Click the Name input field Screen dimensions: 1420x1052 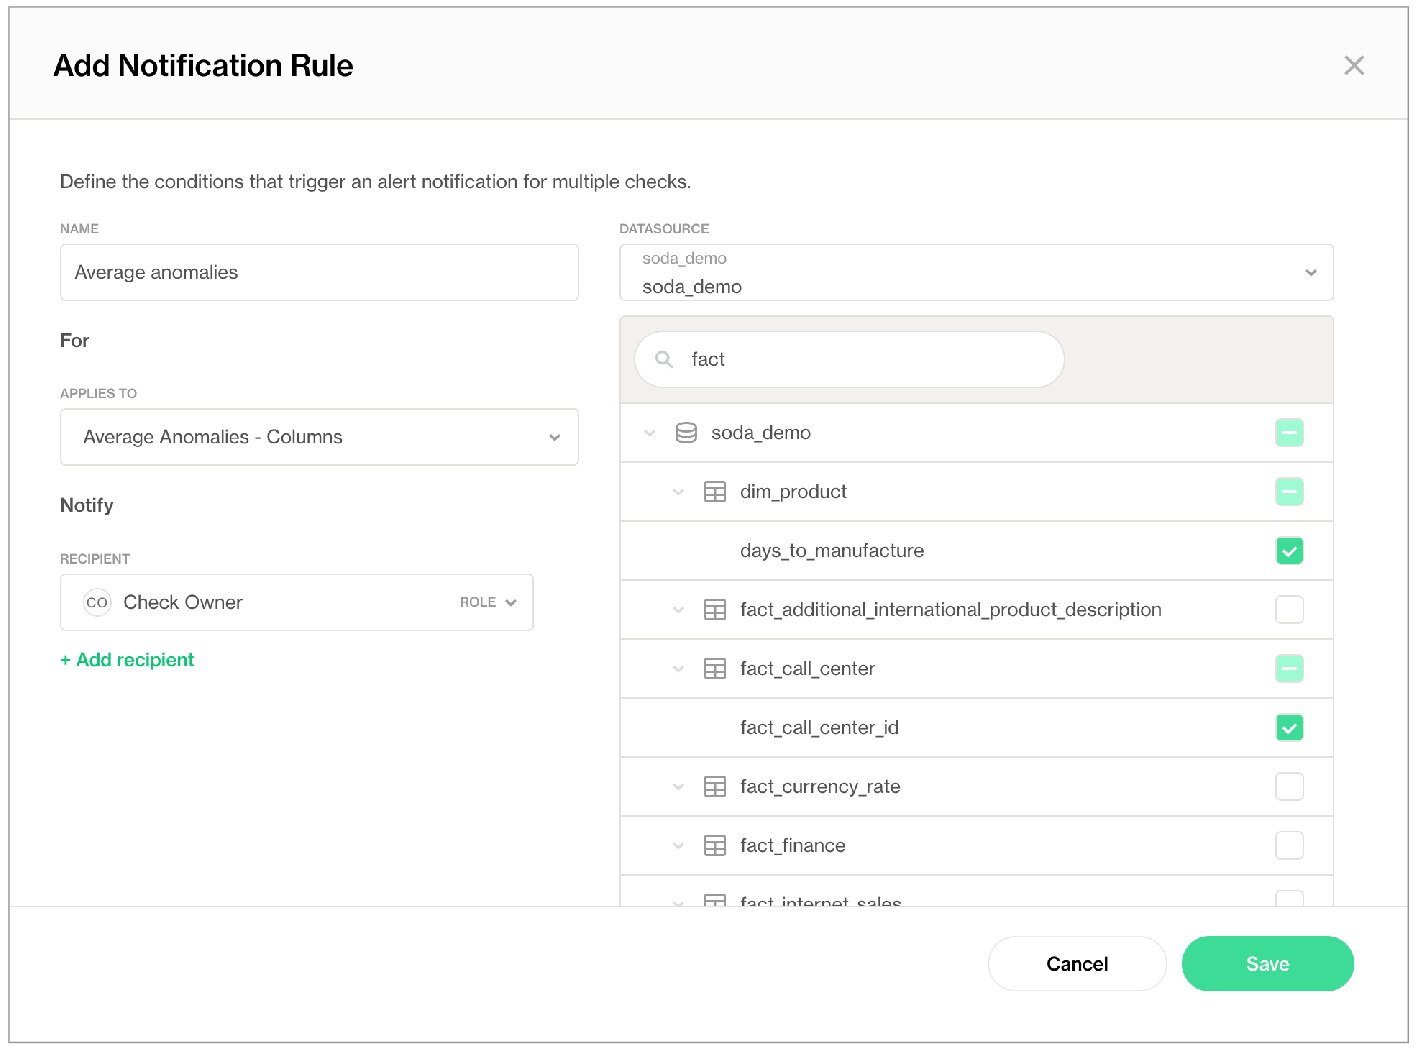(x=319, y=273)
